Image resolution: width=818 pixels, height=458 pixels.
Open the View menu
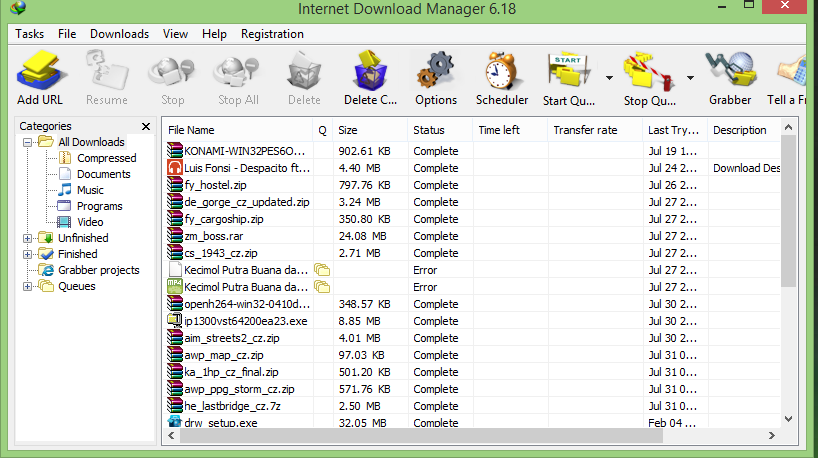tap(175, 34)
